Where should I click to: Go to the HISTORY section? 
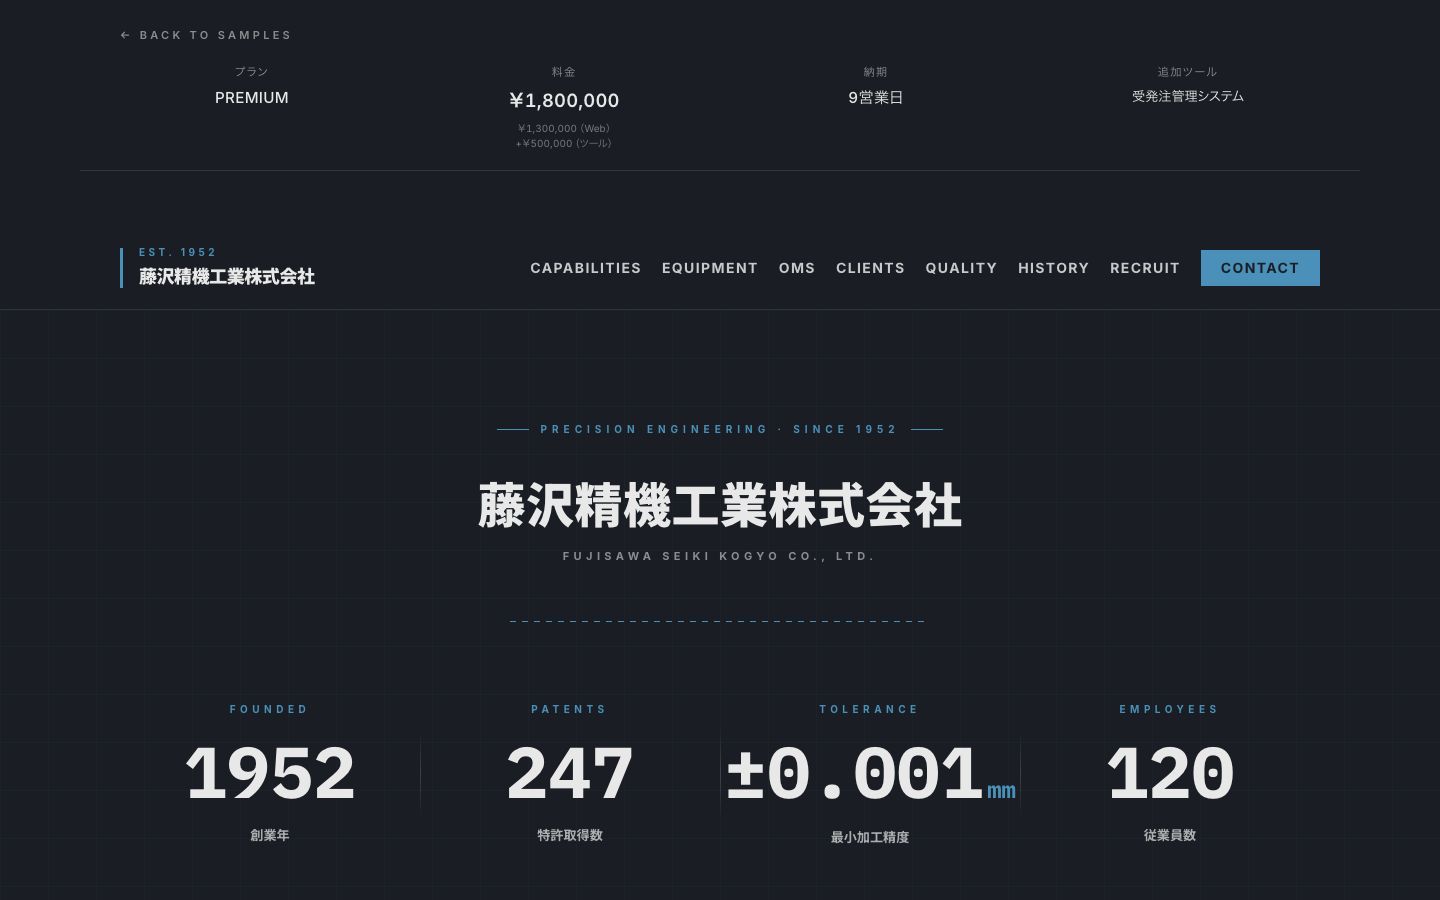click(1053, 268)
